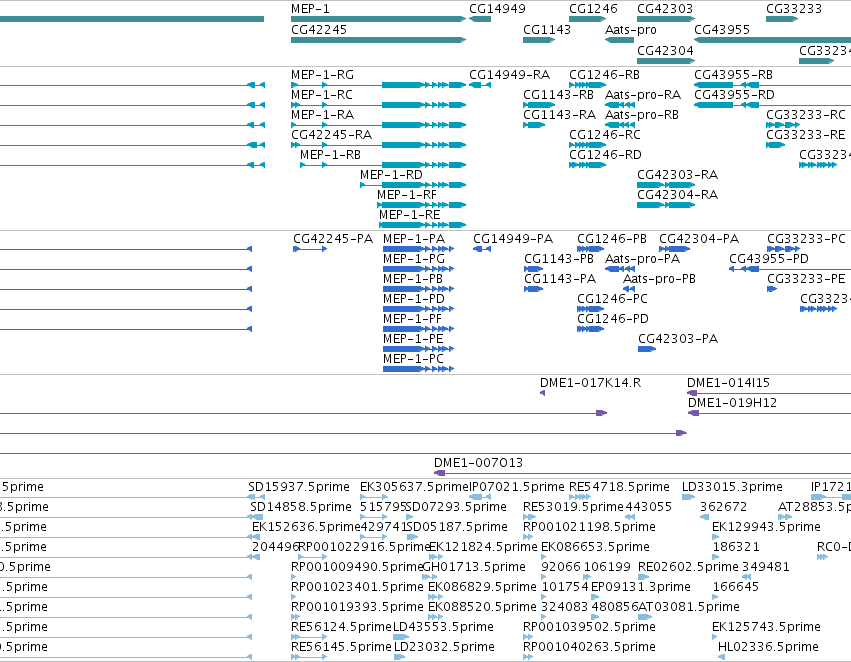This screenshot has height=662, width=851.
Task: Select transcript CG14949-RA
Action: pos(510,75)
